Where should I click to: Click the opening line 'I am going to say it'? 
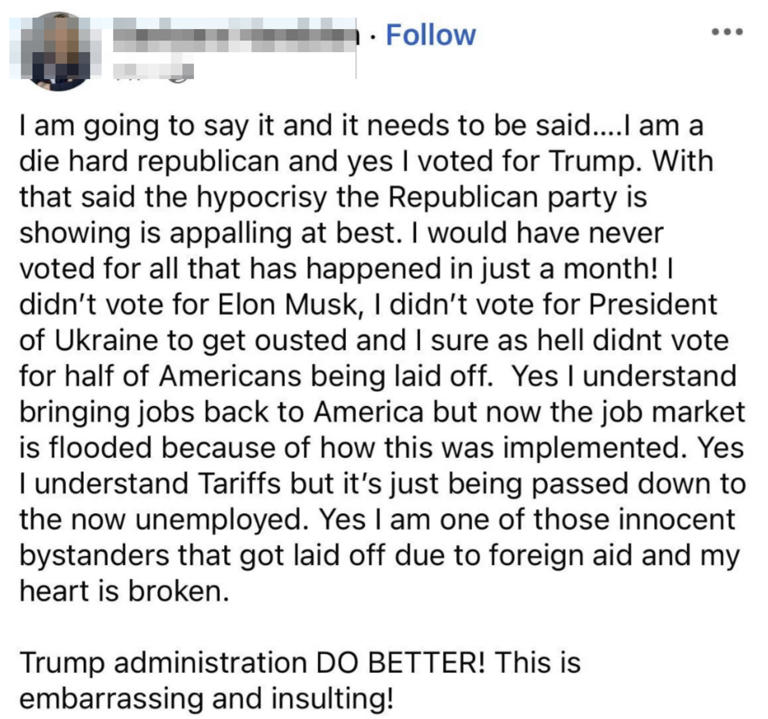[x=145, y=125]
